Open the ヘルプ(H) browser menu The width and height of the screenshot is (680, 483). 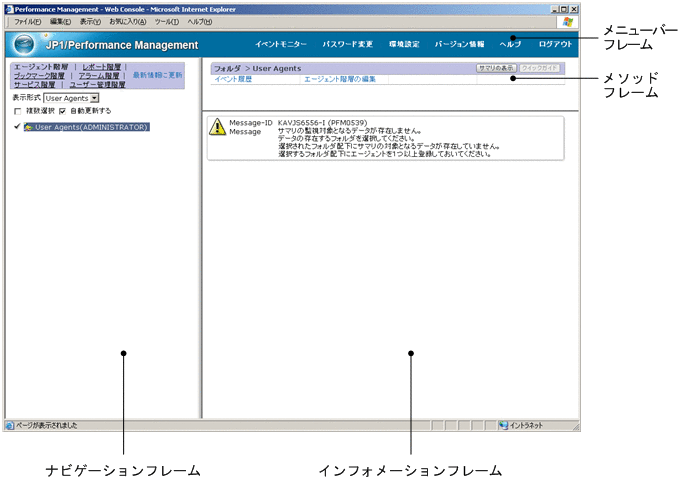(199, 22)
